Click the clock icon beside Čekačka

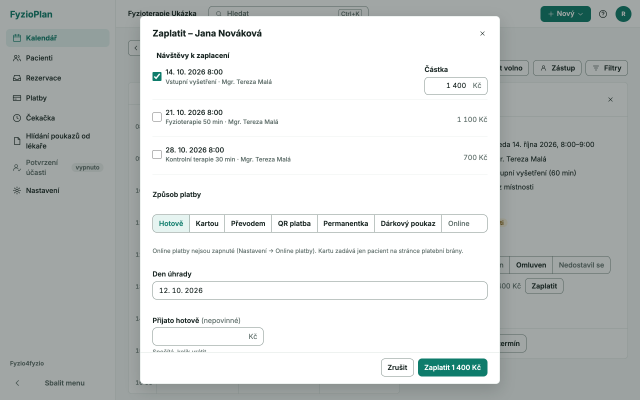pyautogui.click(x=17, y=118)
